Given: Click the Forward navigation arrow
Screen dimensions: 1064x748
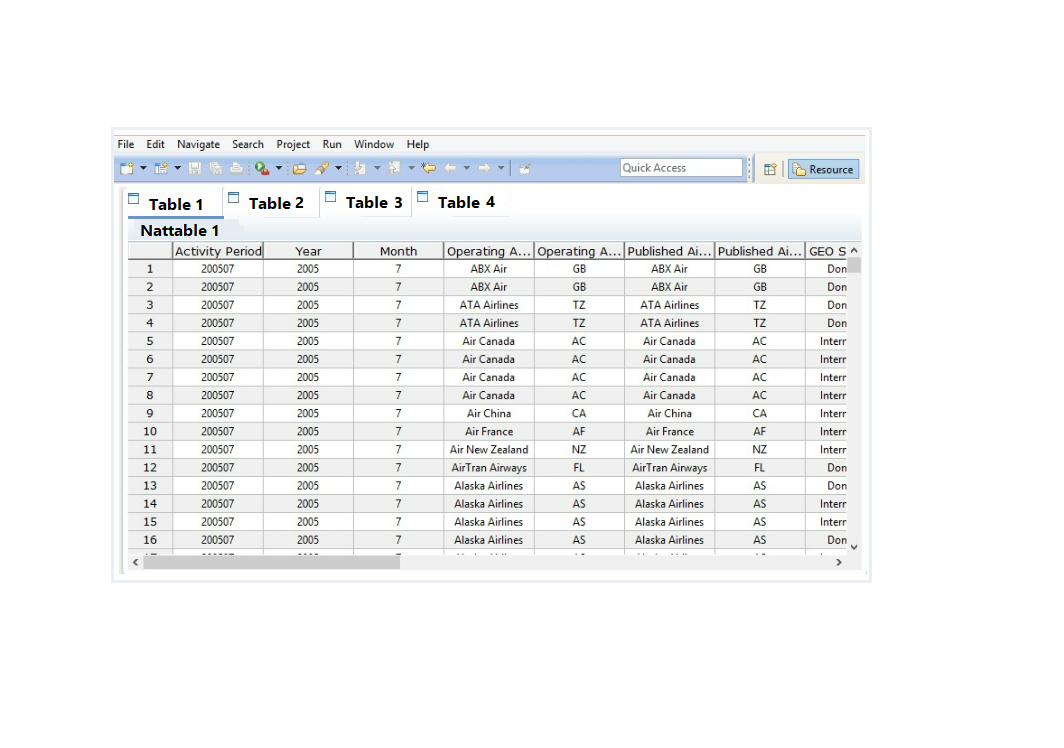Looking at the screenshot, I should [484, 168].
